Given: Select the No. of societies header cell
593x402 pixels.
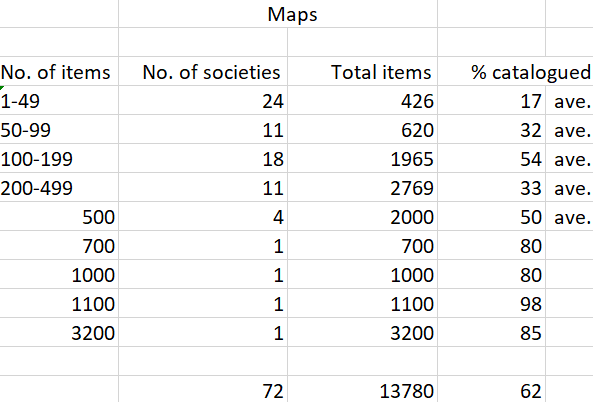Looking at the screenshot, I should click(203, 71).
